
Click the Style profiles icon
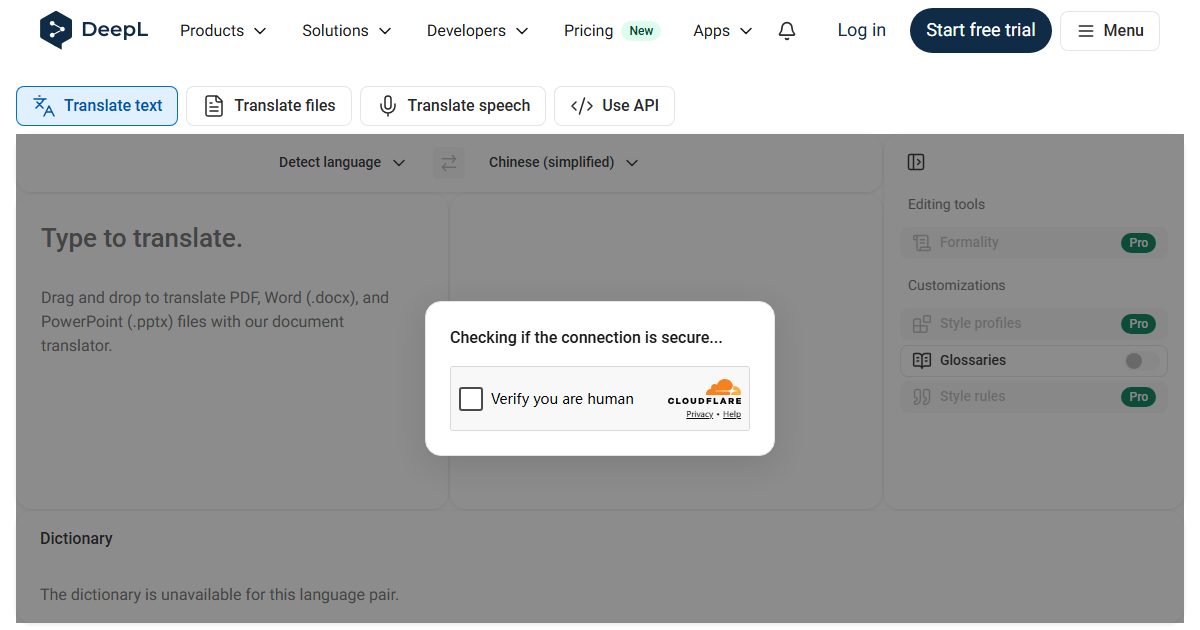click(x=922, y=323)
